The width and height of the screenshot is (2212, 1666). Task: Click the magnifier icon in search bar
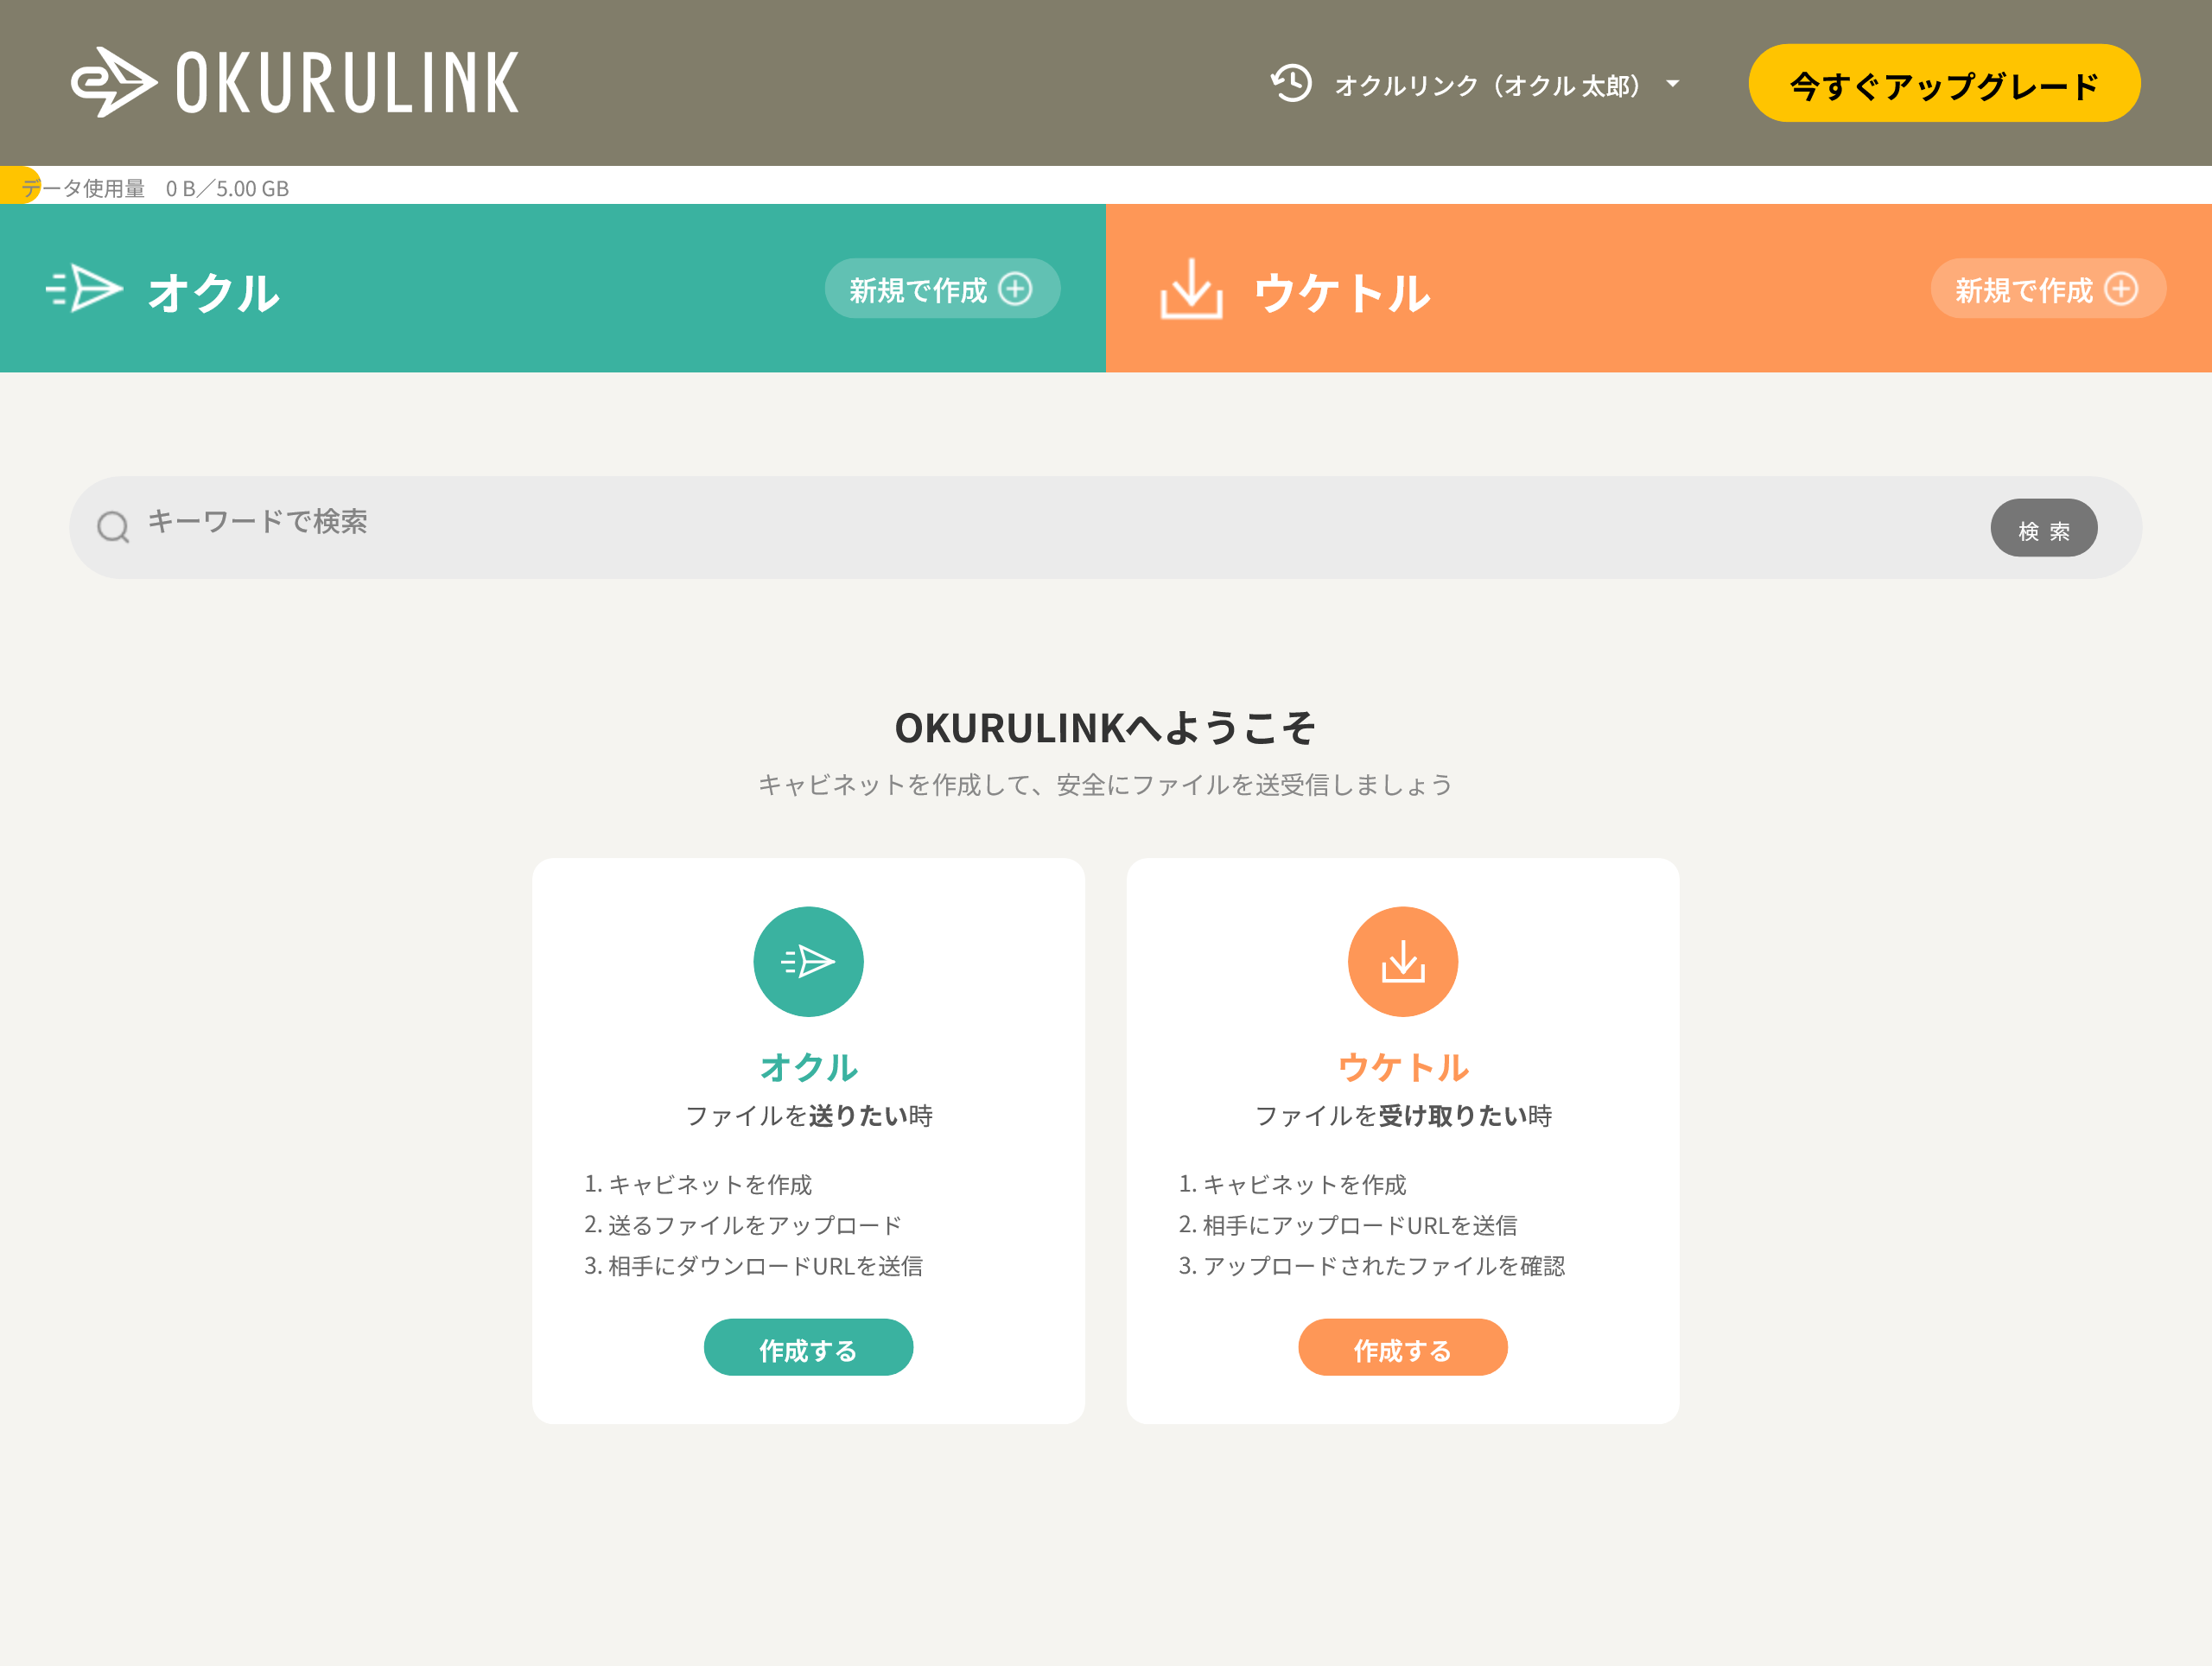point(113,526)
